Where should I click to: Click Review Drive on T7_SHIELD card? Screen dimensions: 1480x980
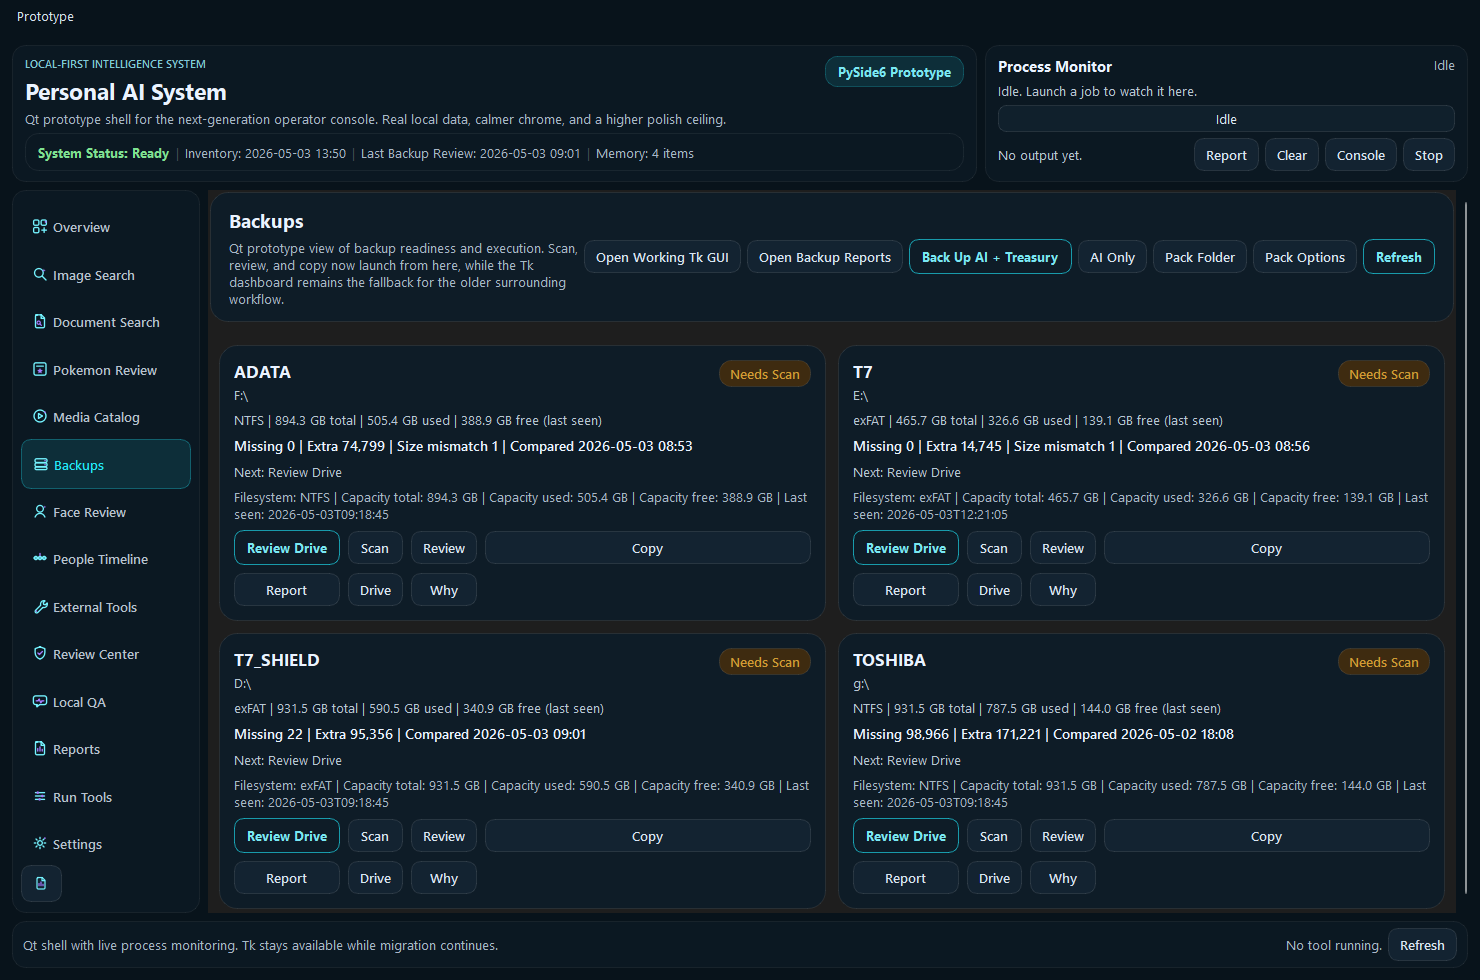tap(287, 836)
